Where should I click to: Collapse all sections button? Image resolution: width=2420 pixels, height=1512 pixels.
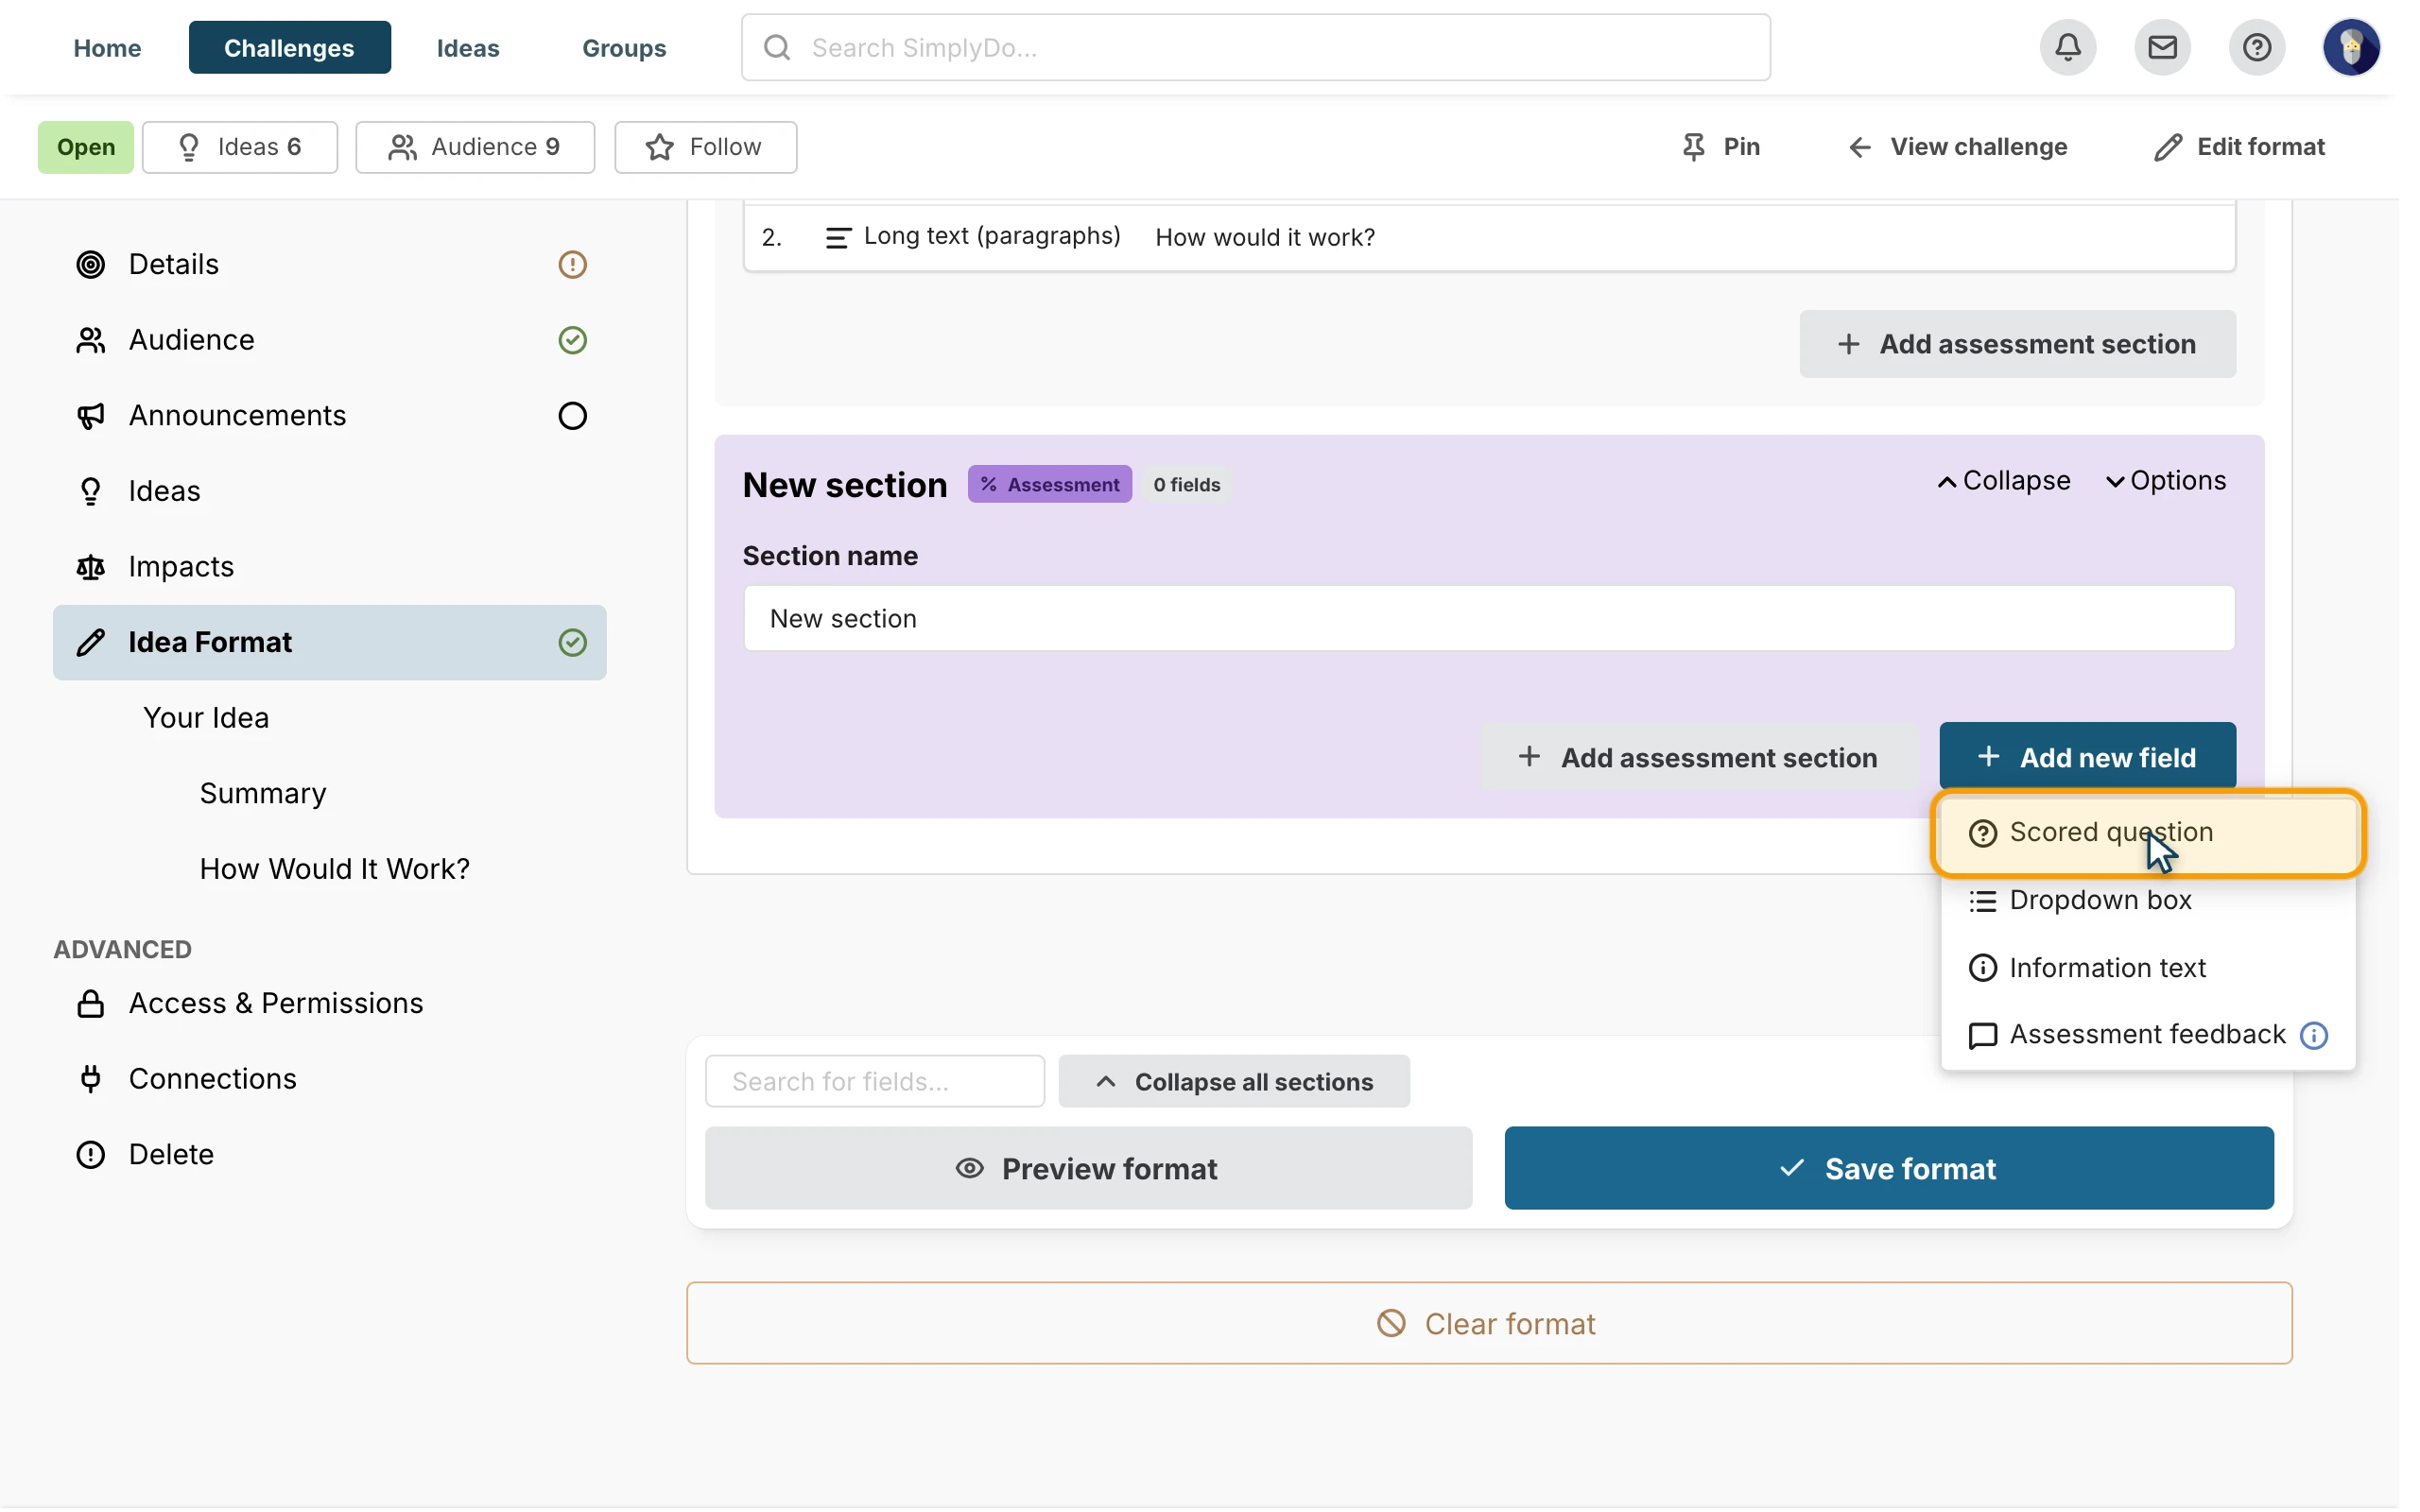coord(1234,1082)
